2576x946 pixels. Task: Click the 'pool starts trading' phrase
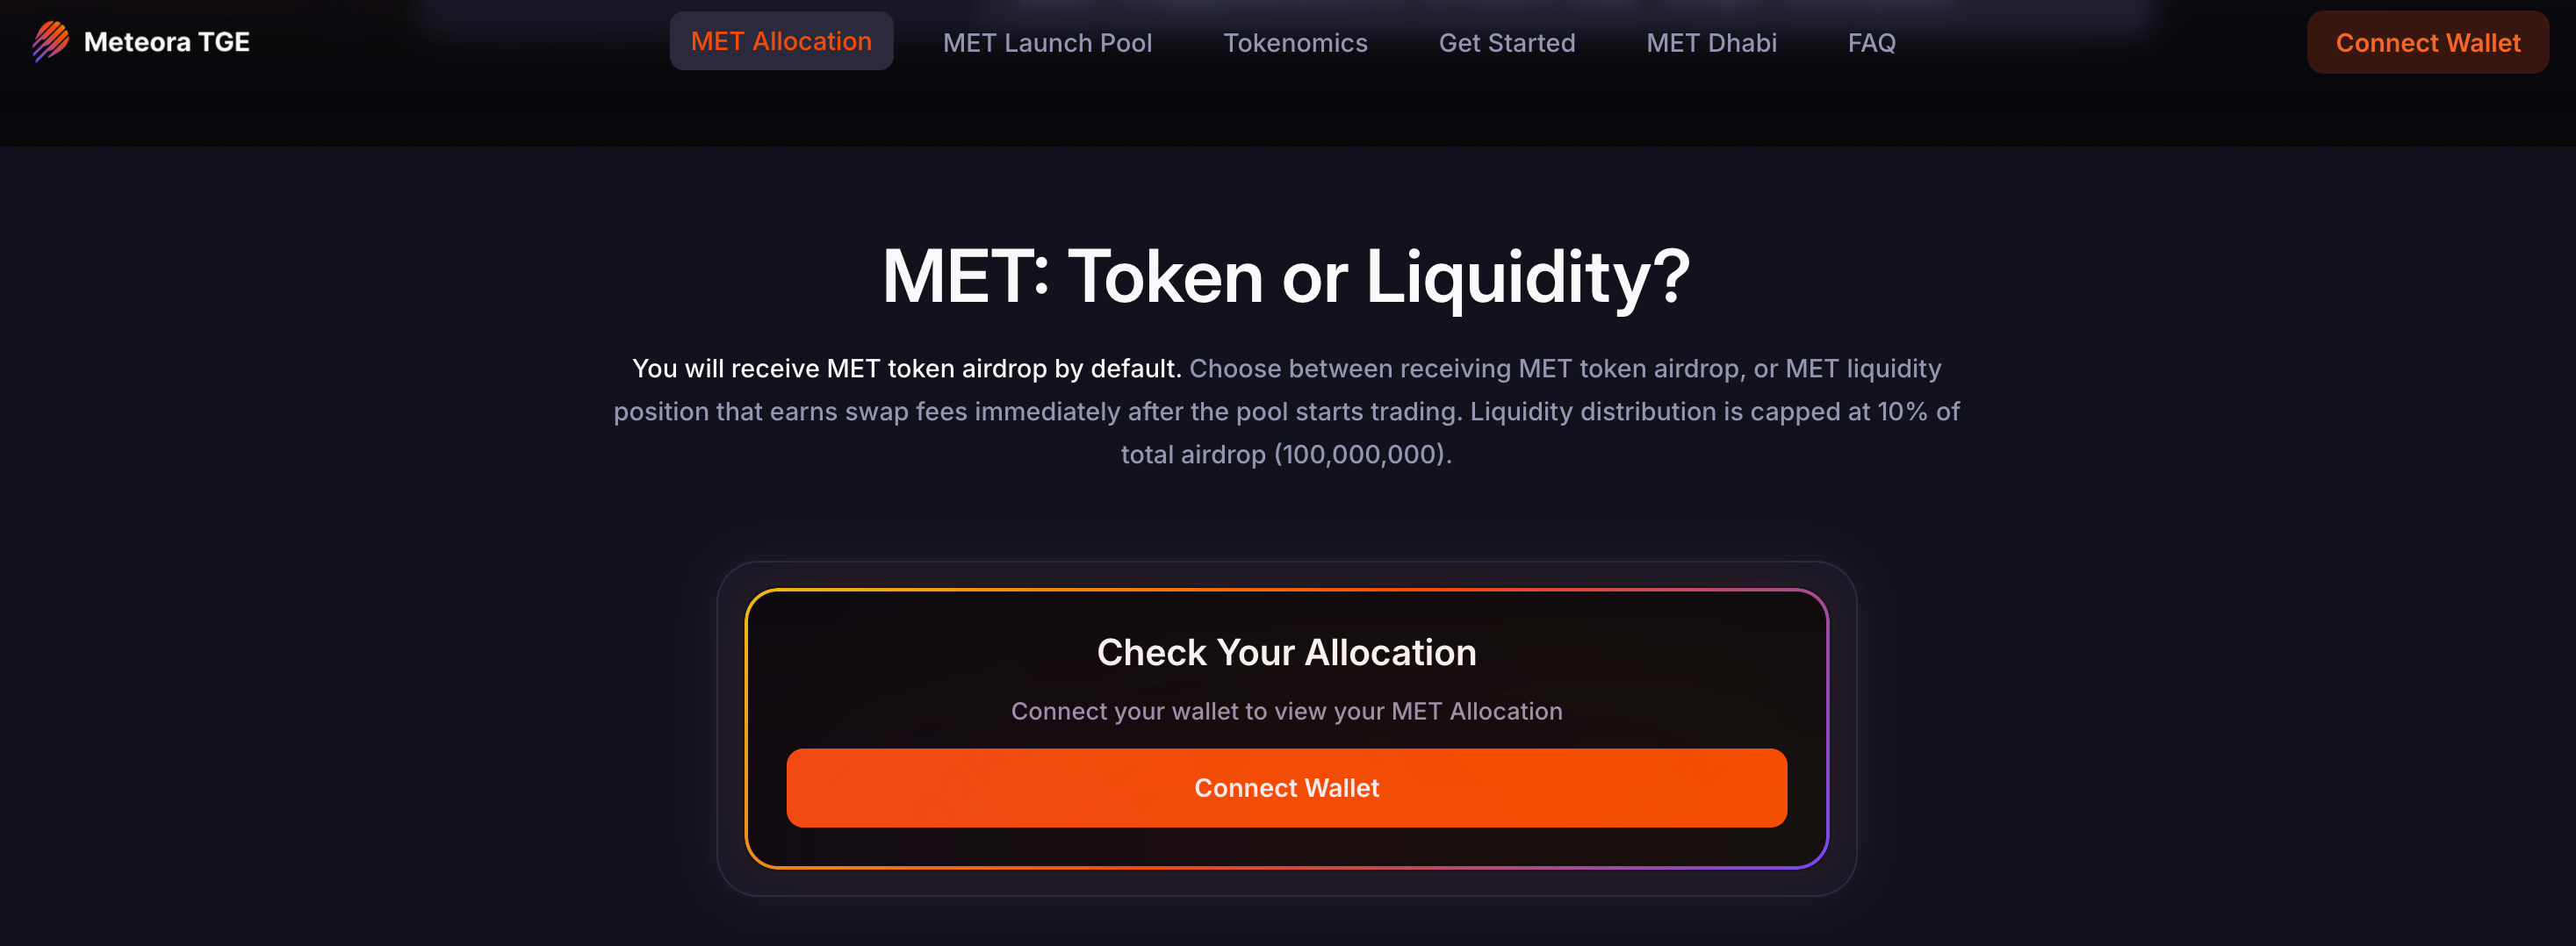pos(1348,411)
